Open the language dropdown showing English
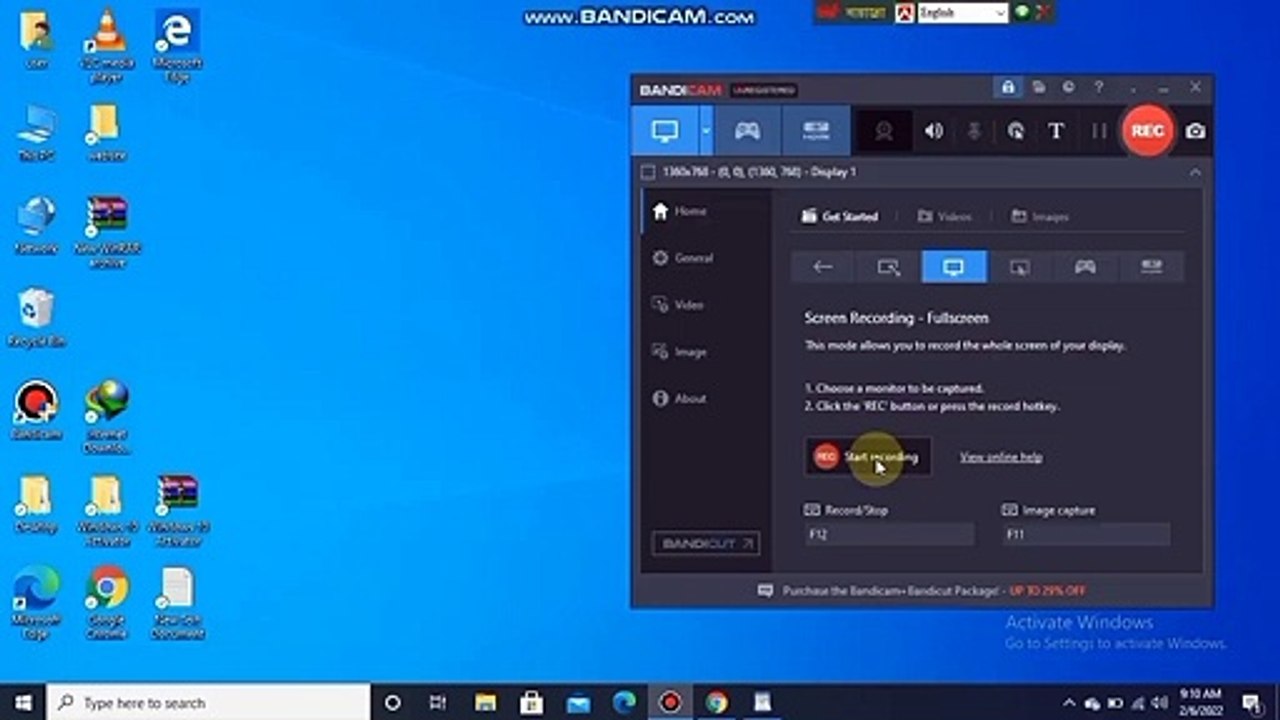Screen dimensions: 1280x720 963,14
